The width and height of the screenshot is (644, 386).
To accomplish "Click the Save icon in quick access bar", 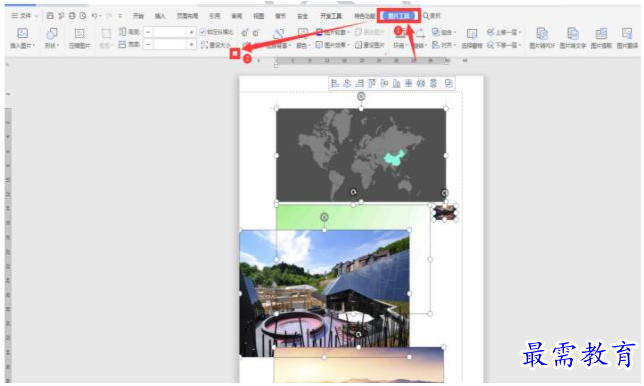I will tap(50, 16).
